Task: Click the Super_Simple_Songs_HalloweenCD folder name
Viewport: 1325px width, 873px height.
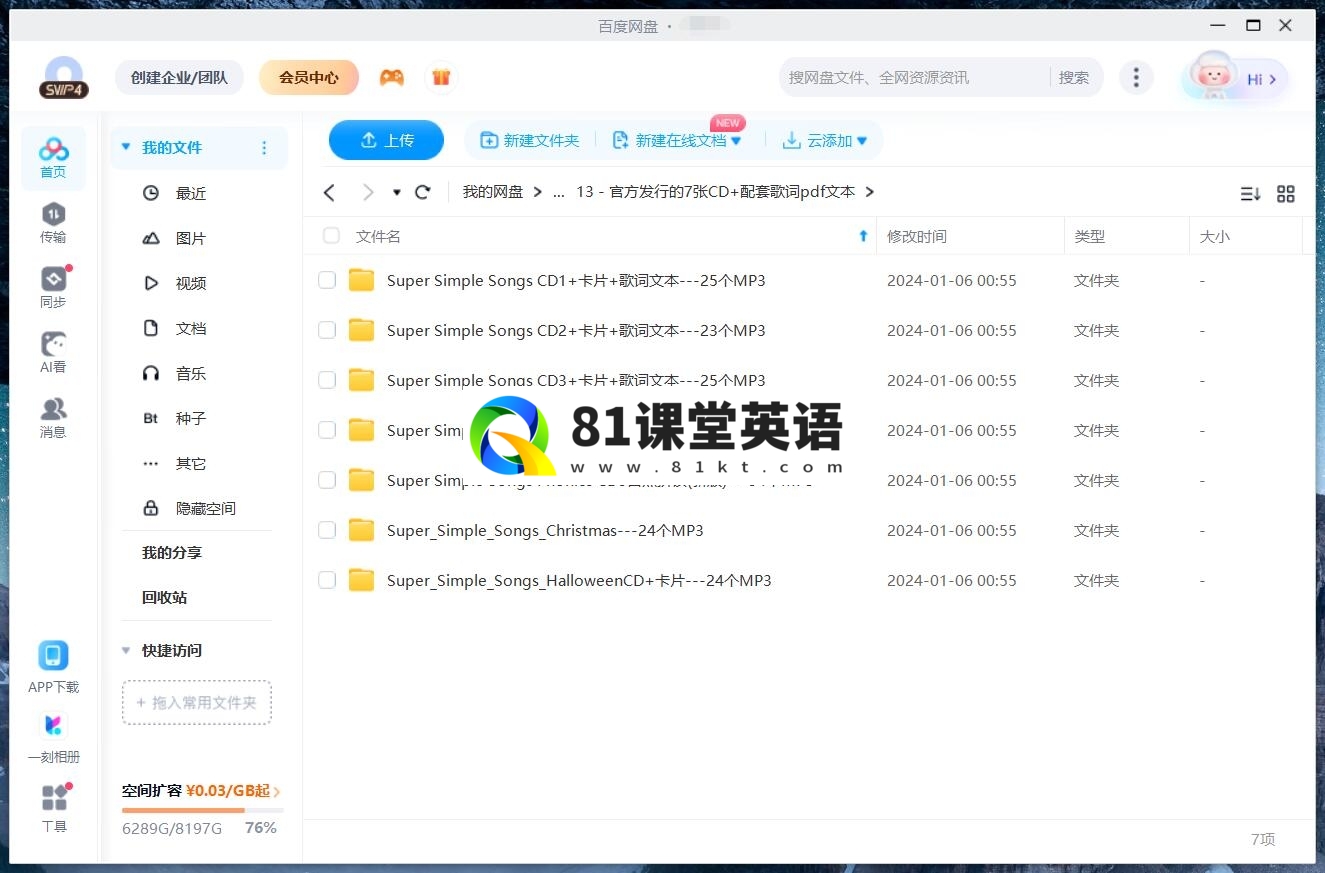Action: click(579, 580)
